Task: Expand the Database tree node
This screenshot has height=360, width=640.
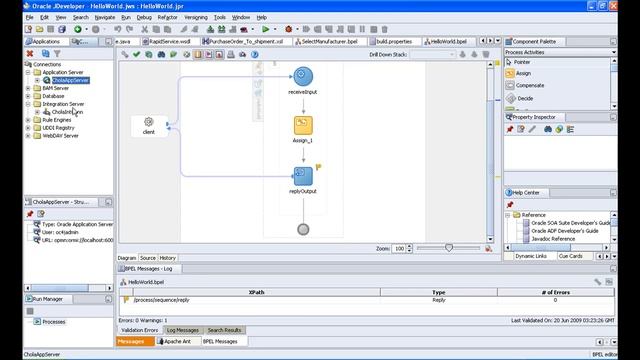Action: (28, 96)
